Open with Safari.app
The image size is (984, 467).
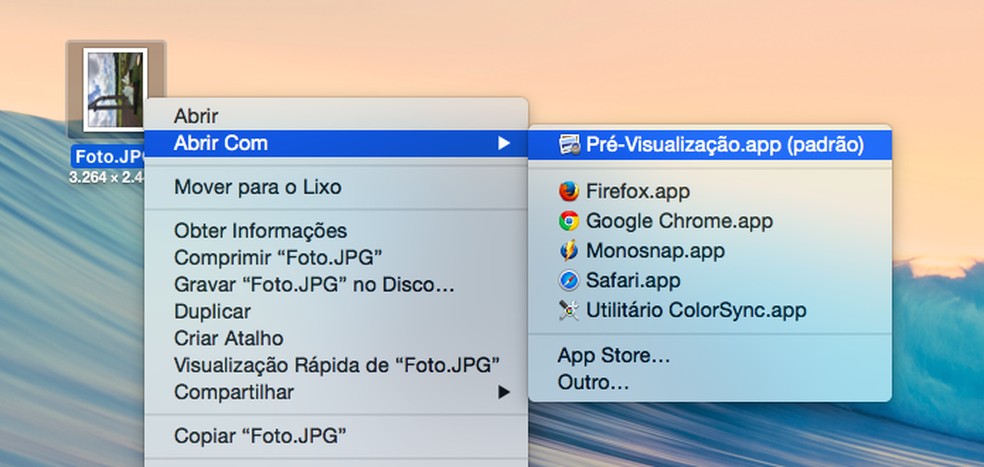(710, 280)
